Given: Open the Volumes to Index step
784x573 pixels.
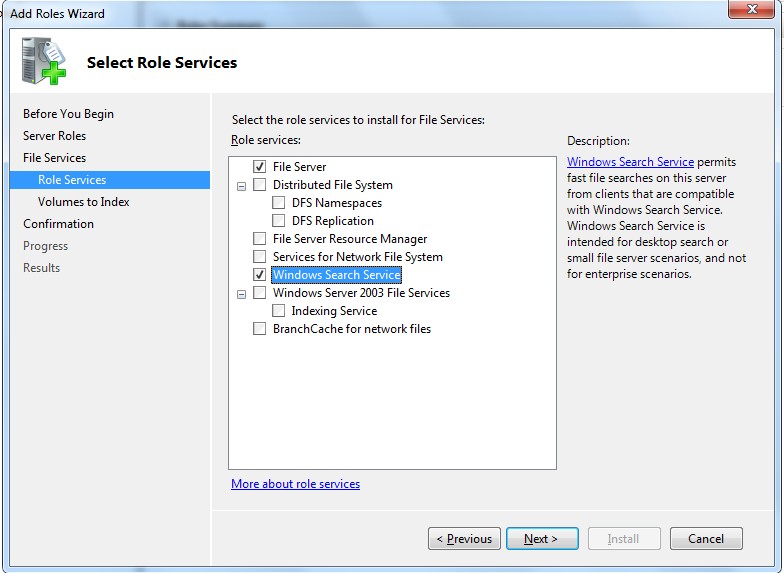Looking at the screenshot, I should [x=84, y=202].
